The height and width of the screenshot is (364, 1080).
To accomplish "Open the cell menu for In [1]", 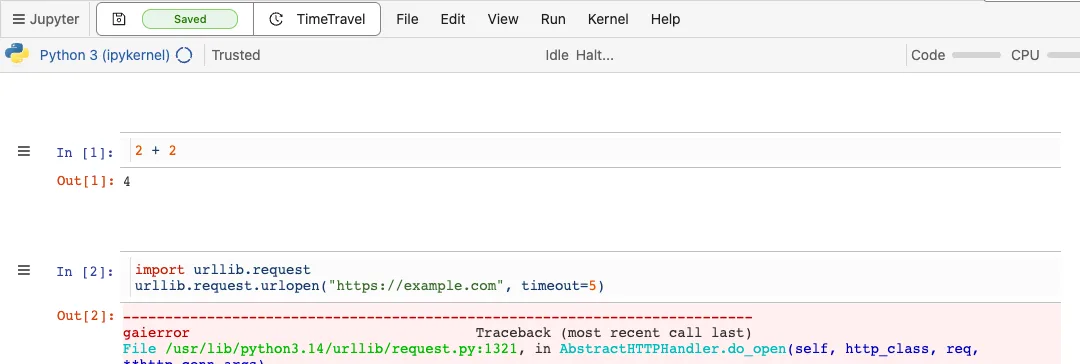I will [24, 152].
